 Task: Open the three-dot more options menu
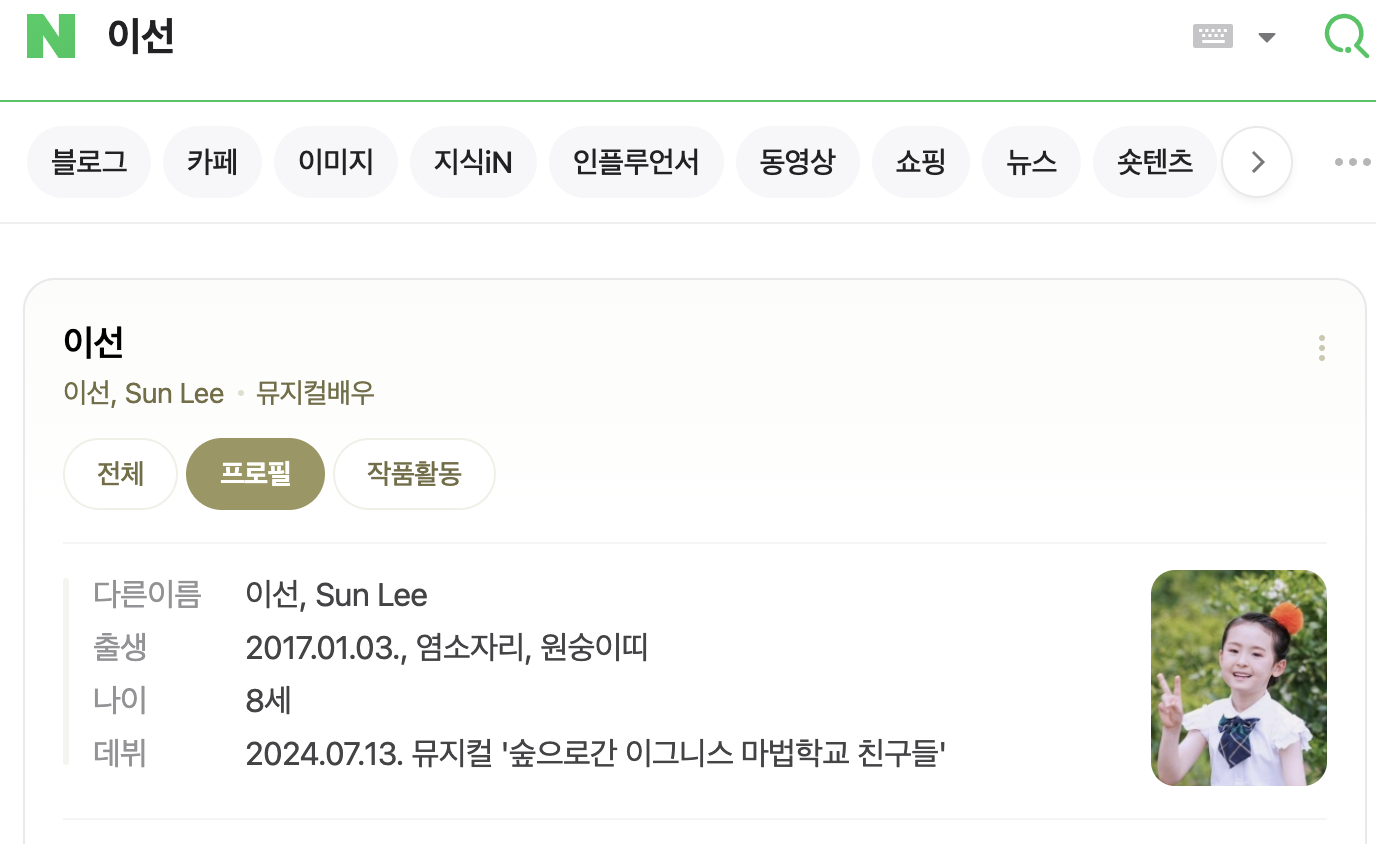(1352, 162)
